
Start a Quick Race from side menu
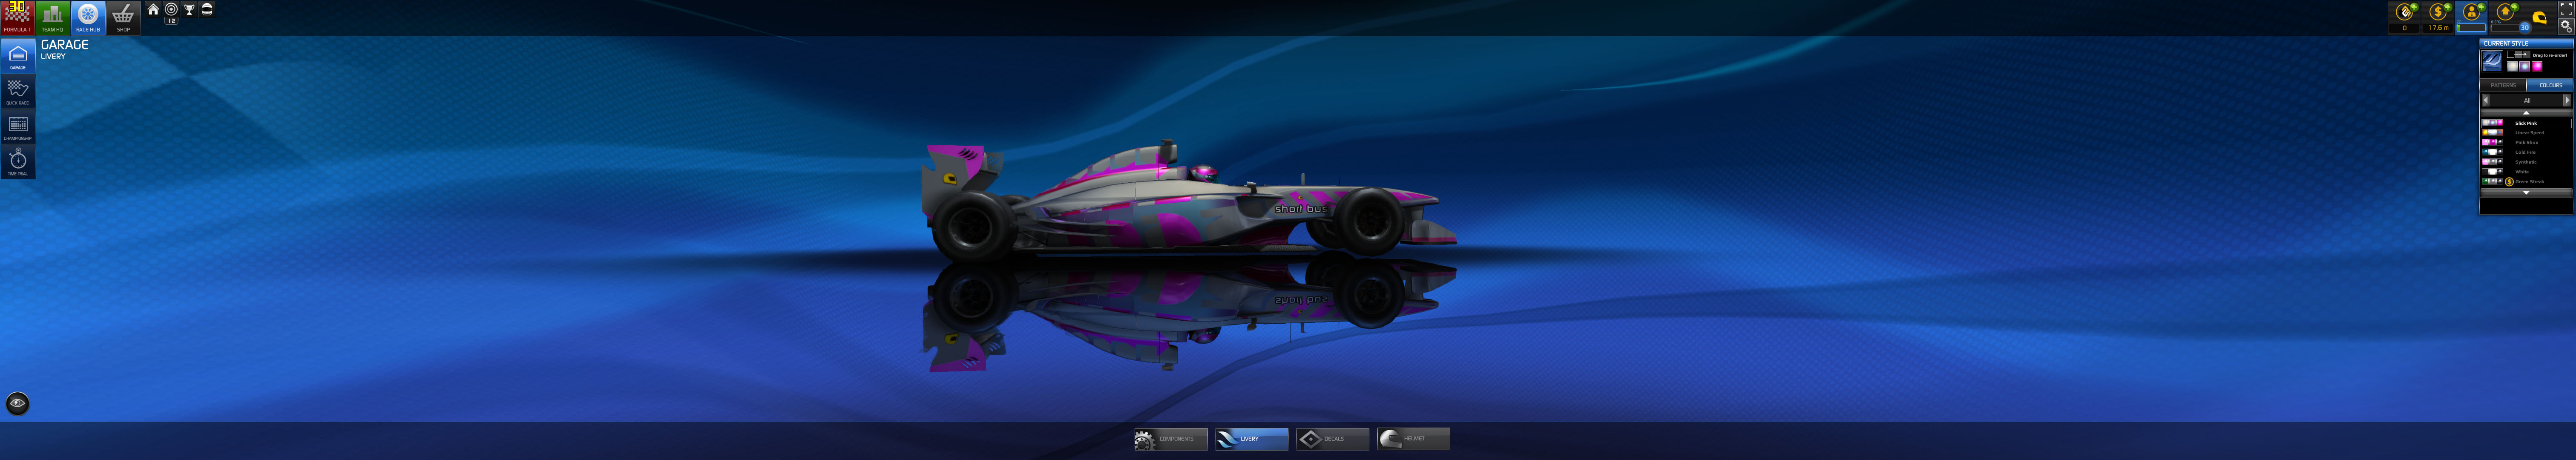pos(17,91)
